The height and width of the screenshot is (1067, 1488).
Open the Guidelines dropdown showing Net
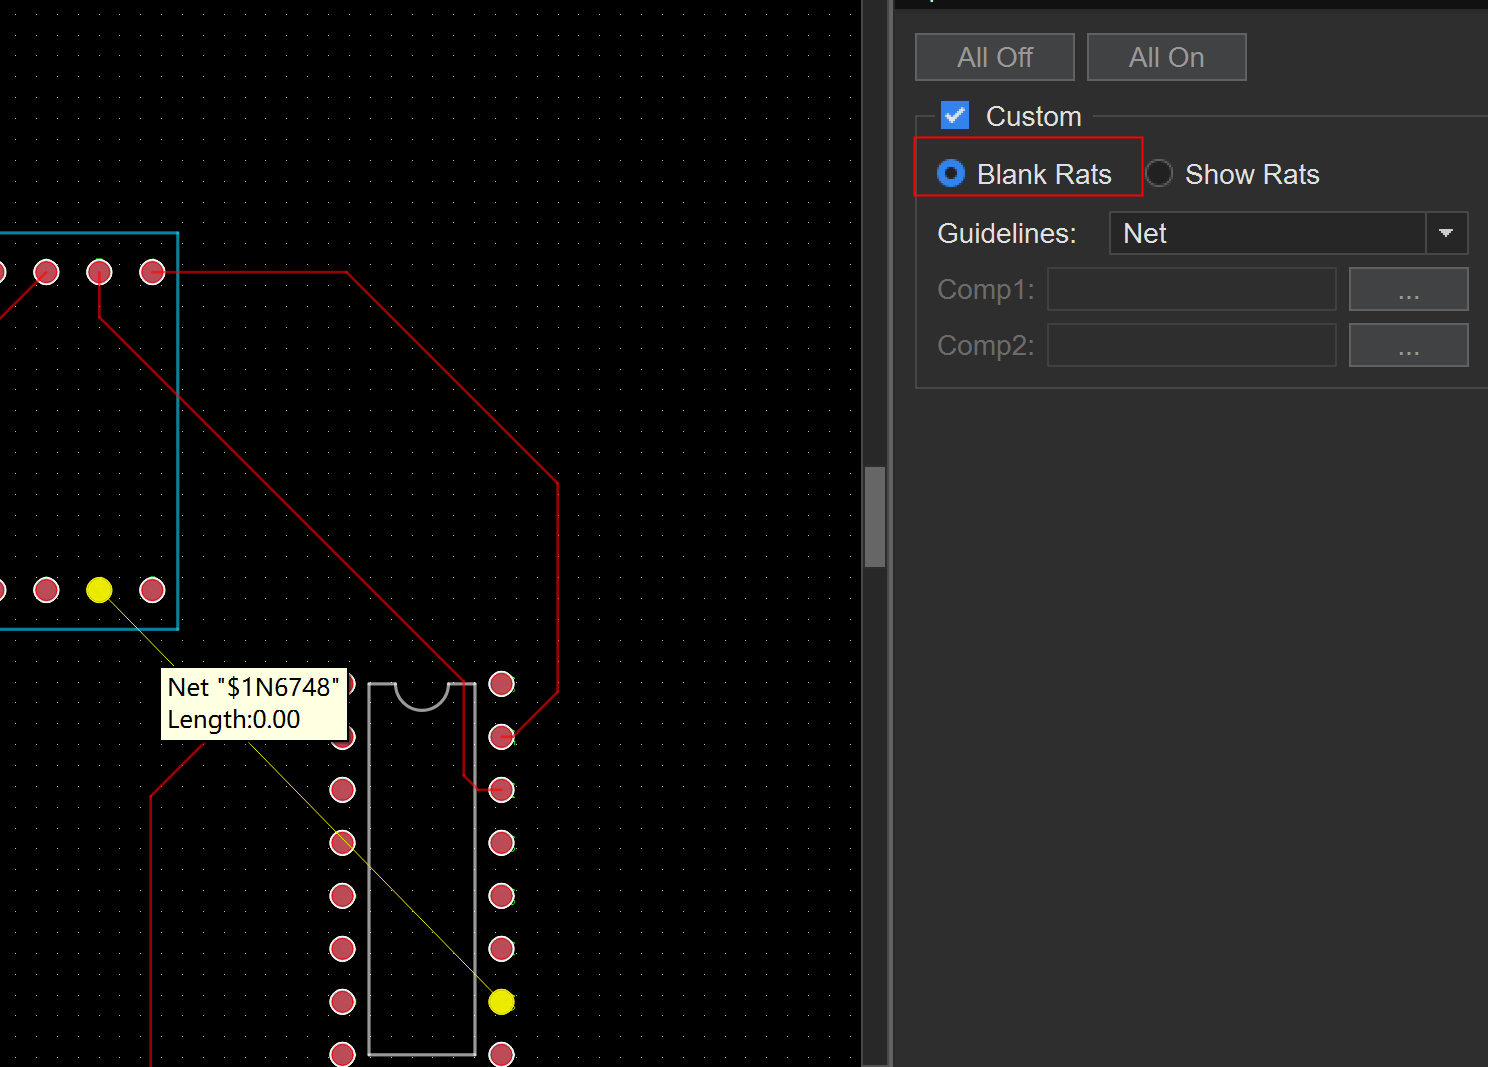(x=1267, y=233)
